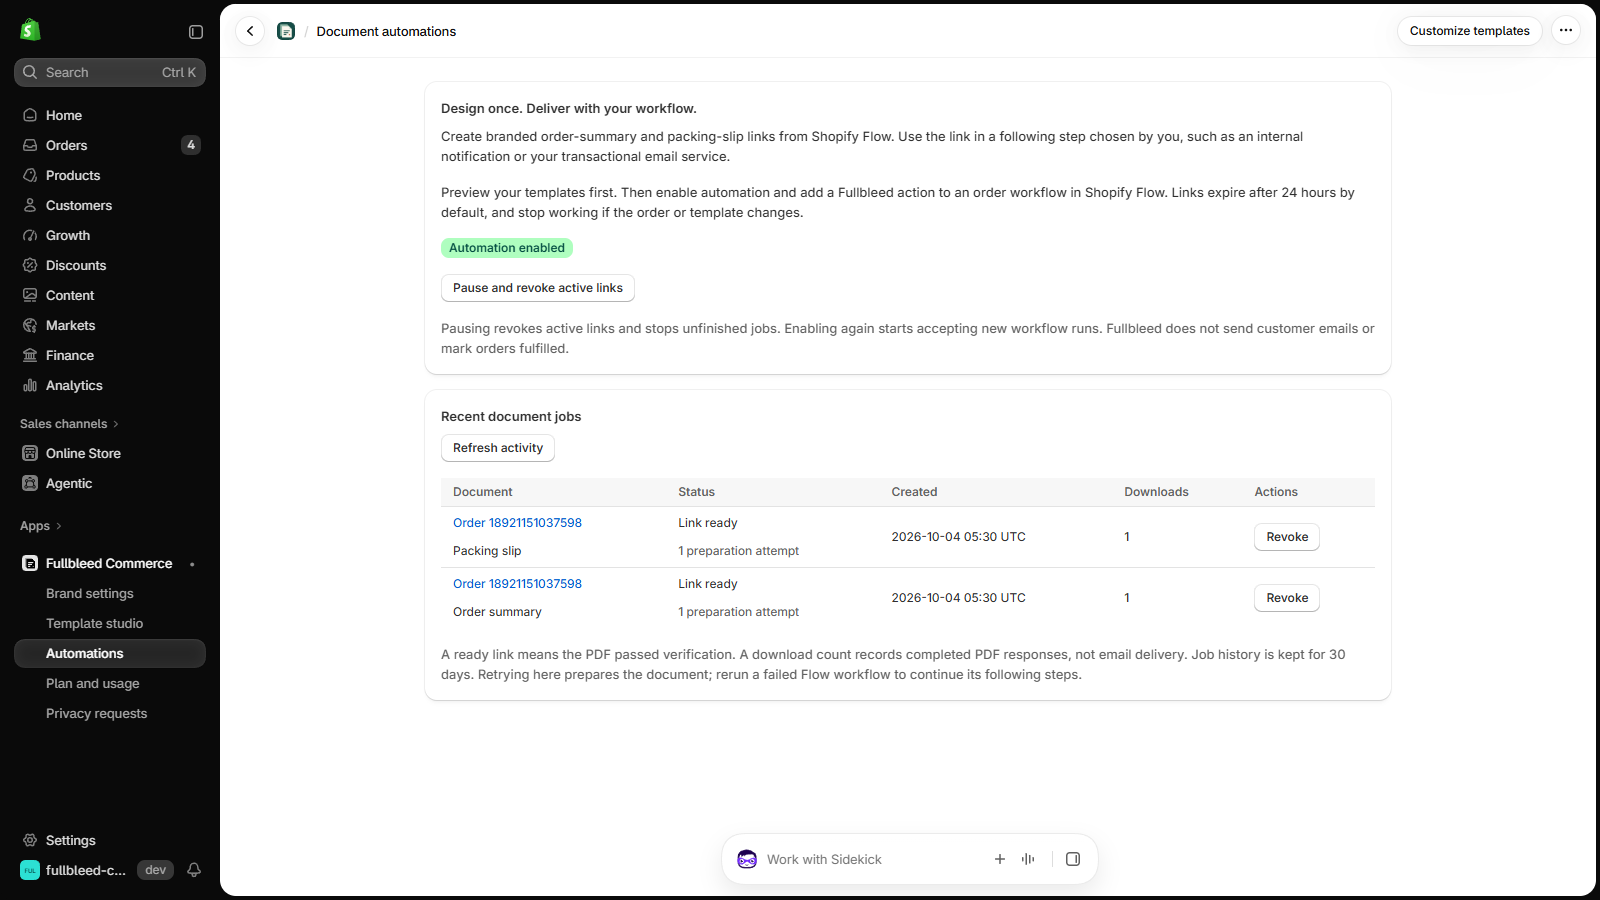This screenshot has height=900, width=1600.
Task: Open the more actions ellipsis menu
Action: (x=1566, y=31)
